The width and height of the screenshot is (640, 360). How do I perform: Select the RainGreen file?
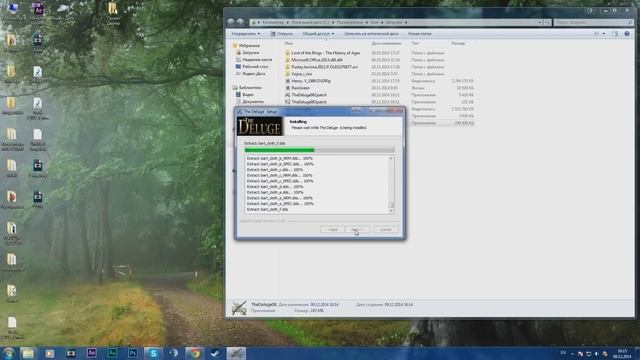point(300,88)
